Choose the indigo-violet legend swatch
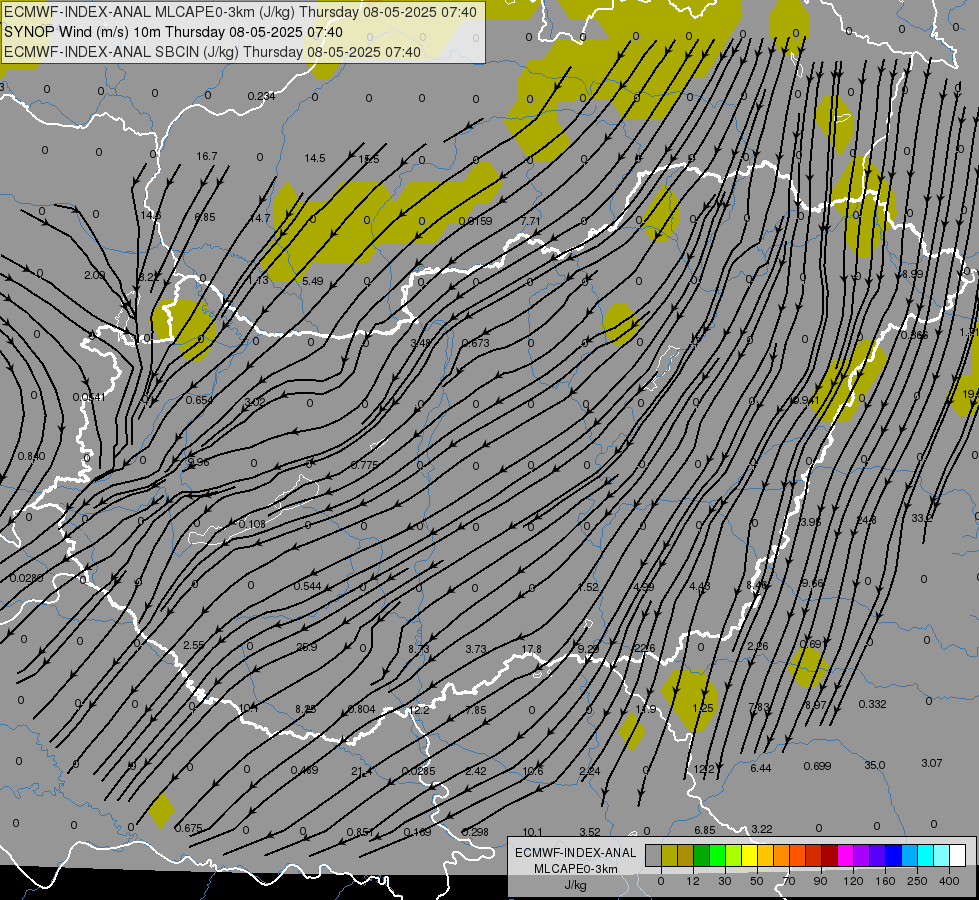Screen dimensions: 979x900 tap(877, 856)
